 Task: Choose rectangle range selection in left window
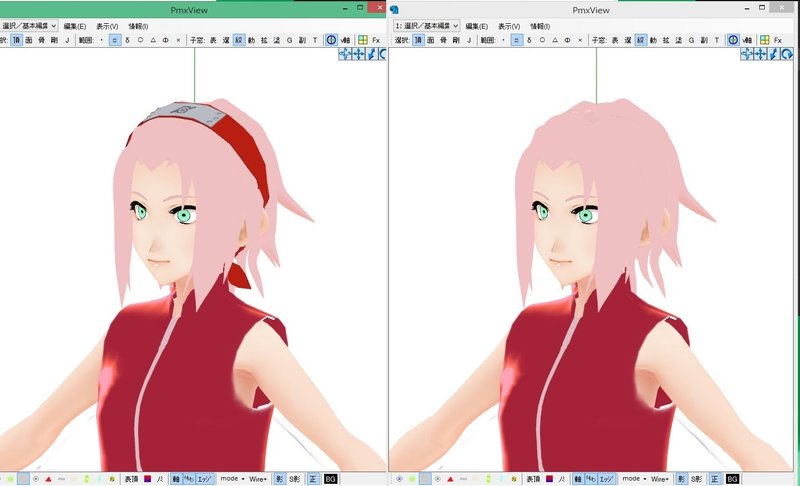115,40
